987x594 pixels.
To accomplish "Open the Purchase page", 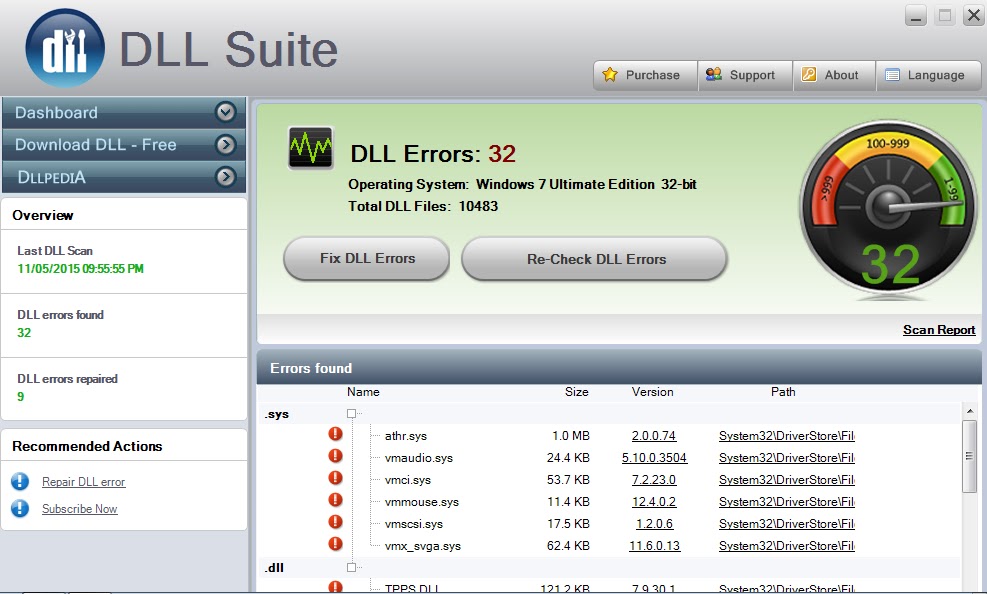I will click(645, 76).
